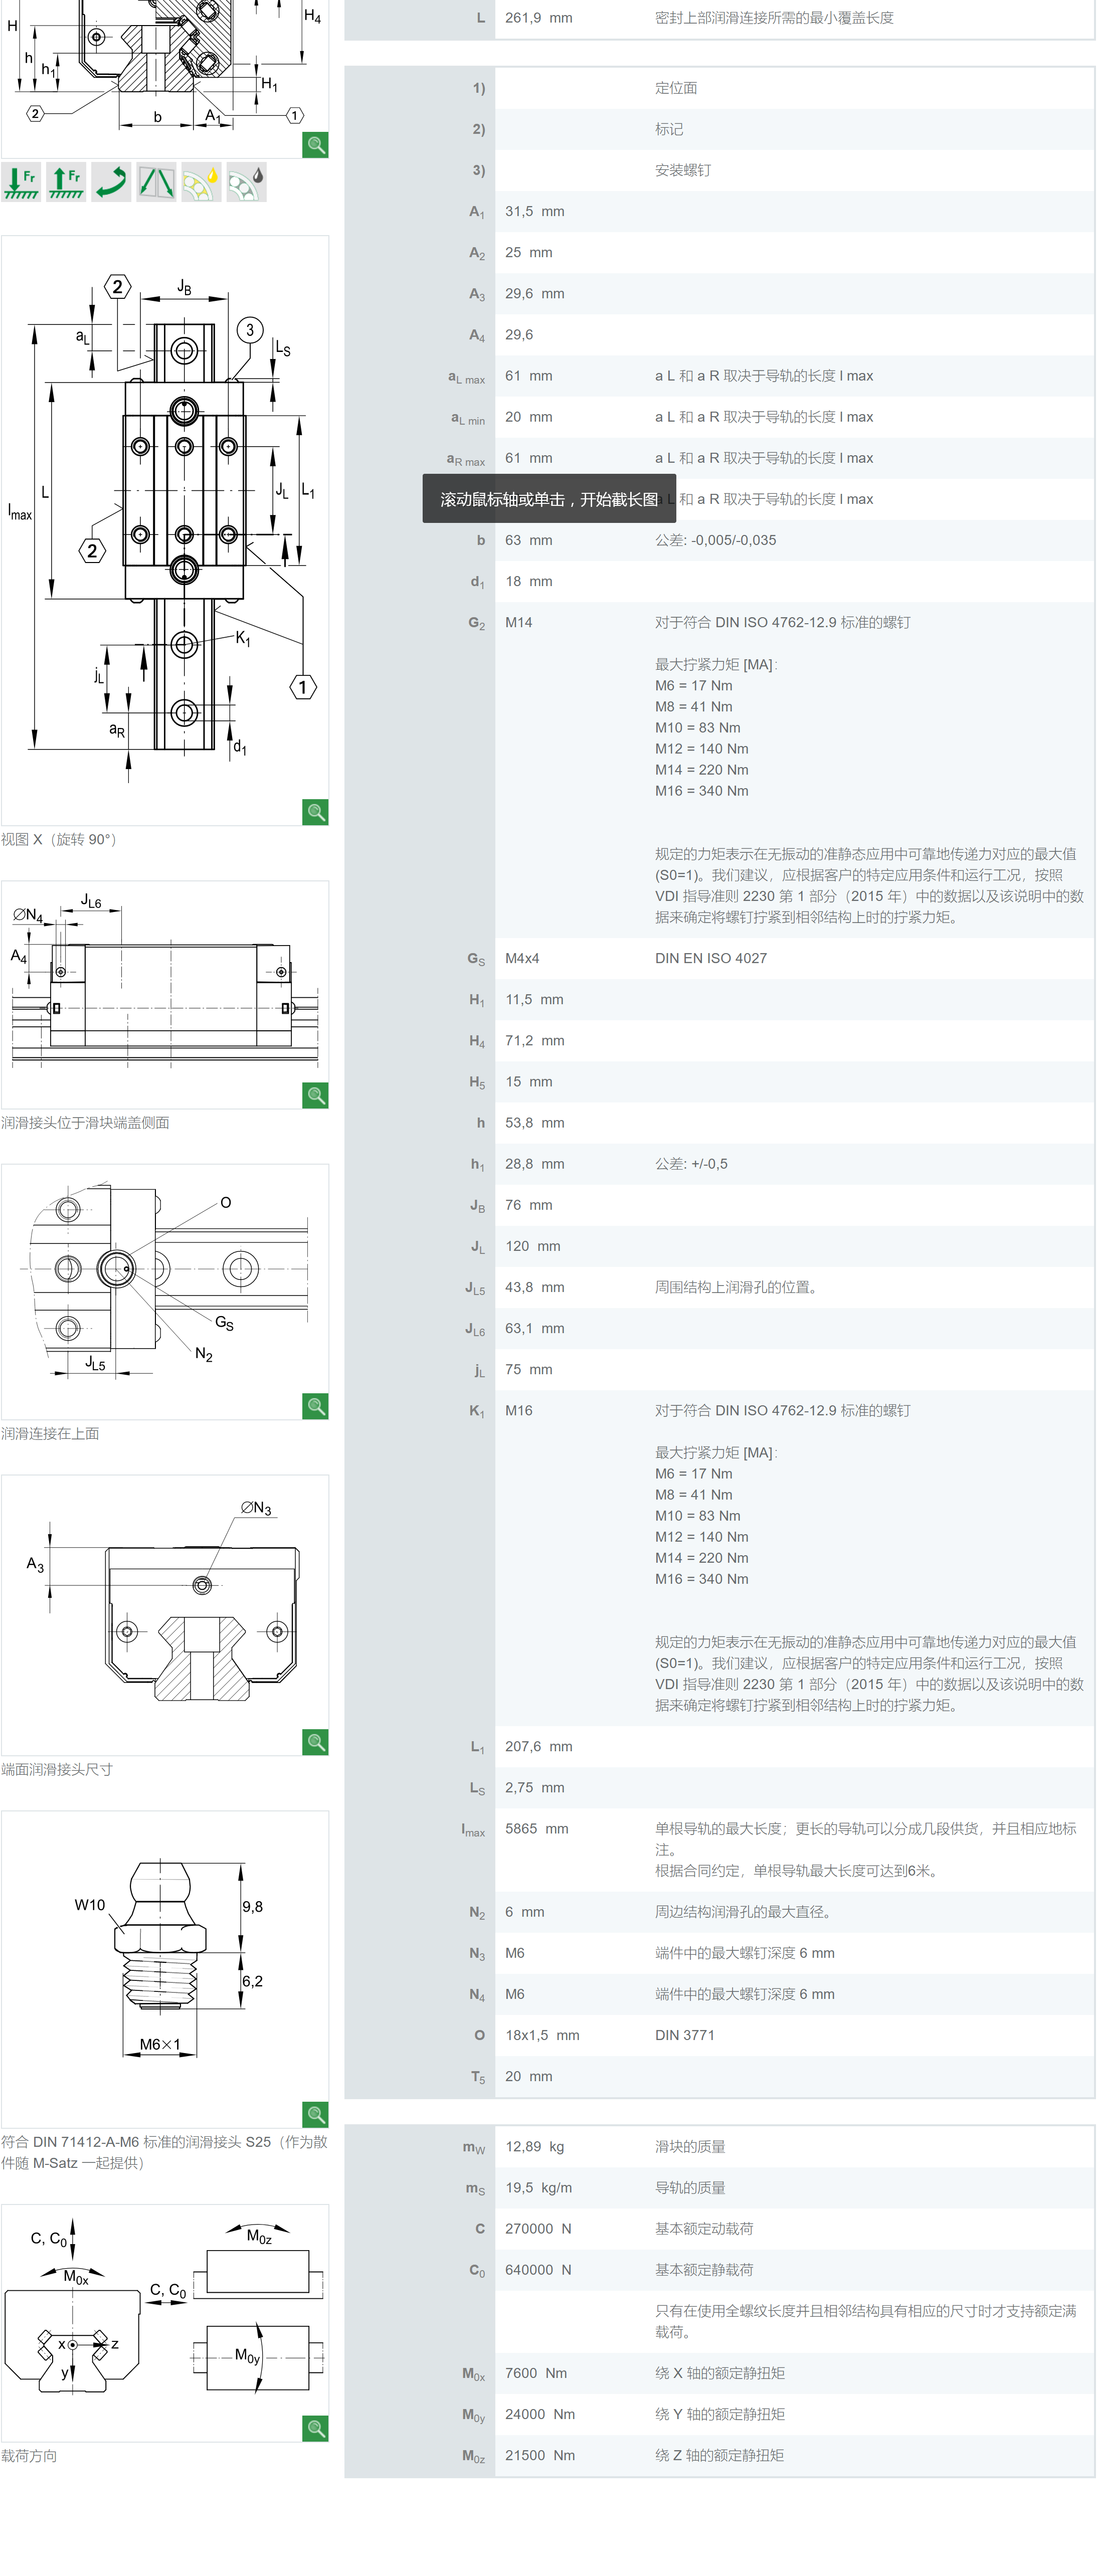The width and height of the screenshot is (1099, 2576).
Task: Click the 端面润滑接头尺寸 caption
Action: tap(57, 1770)
